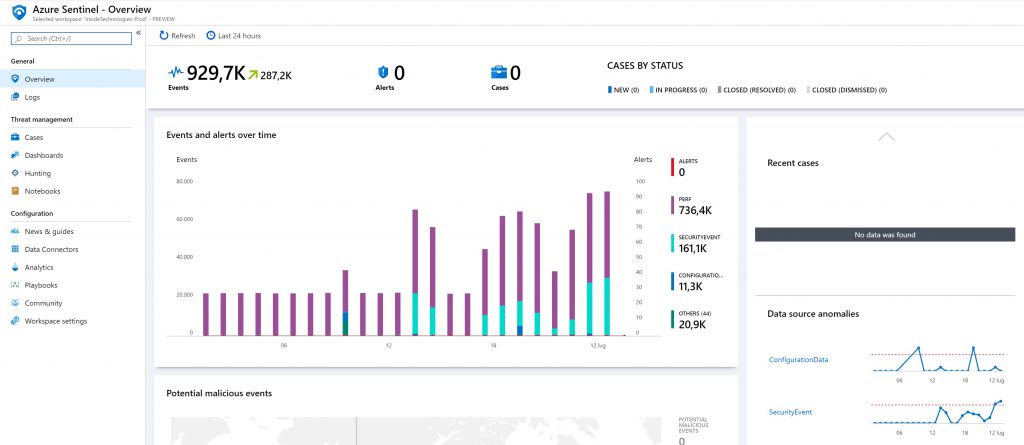This screenshot has height=445, width=1024.
Task: Click the purple PERF legend swatch
Action: (673, 205)
